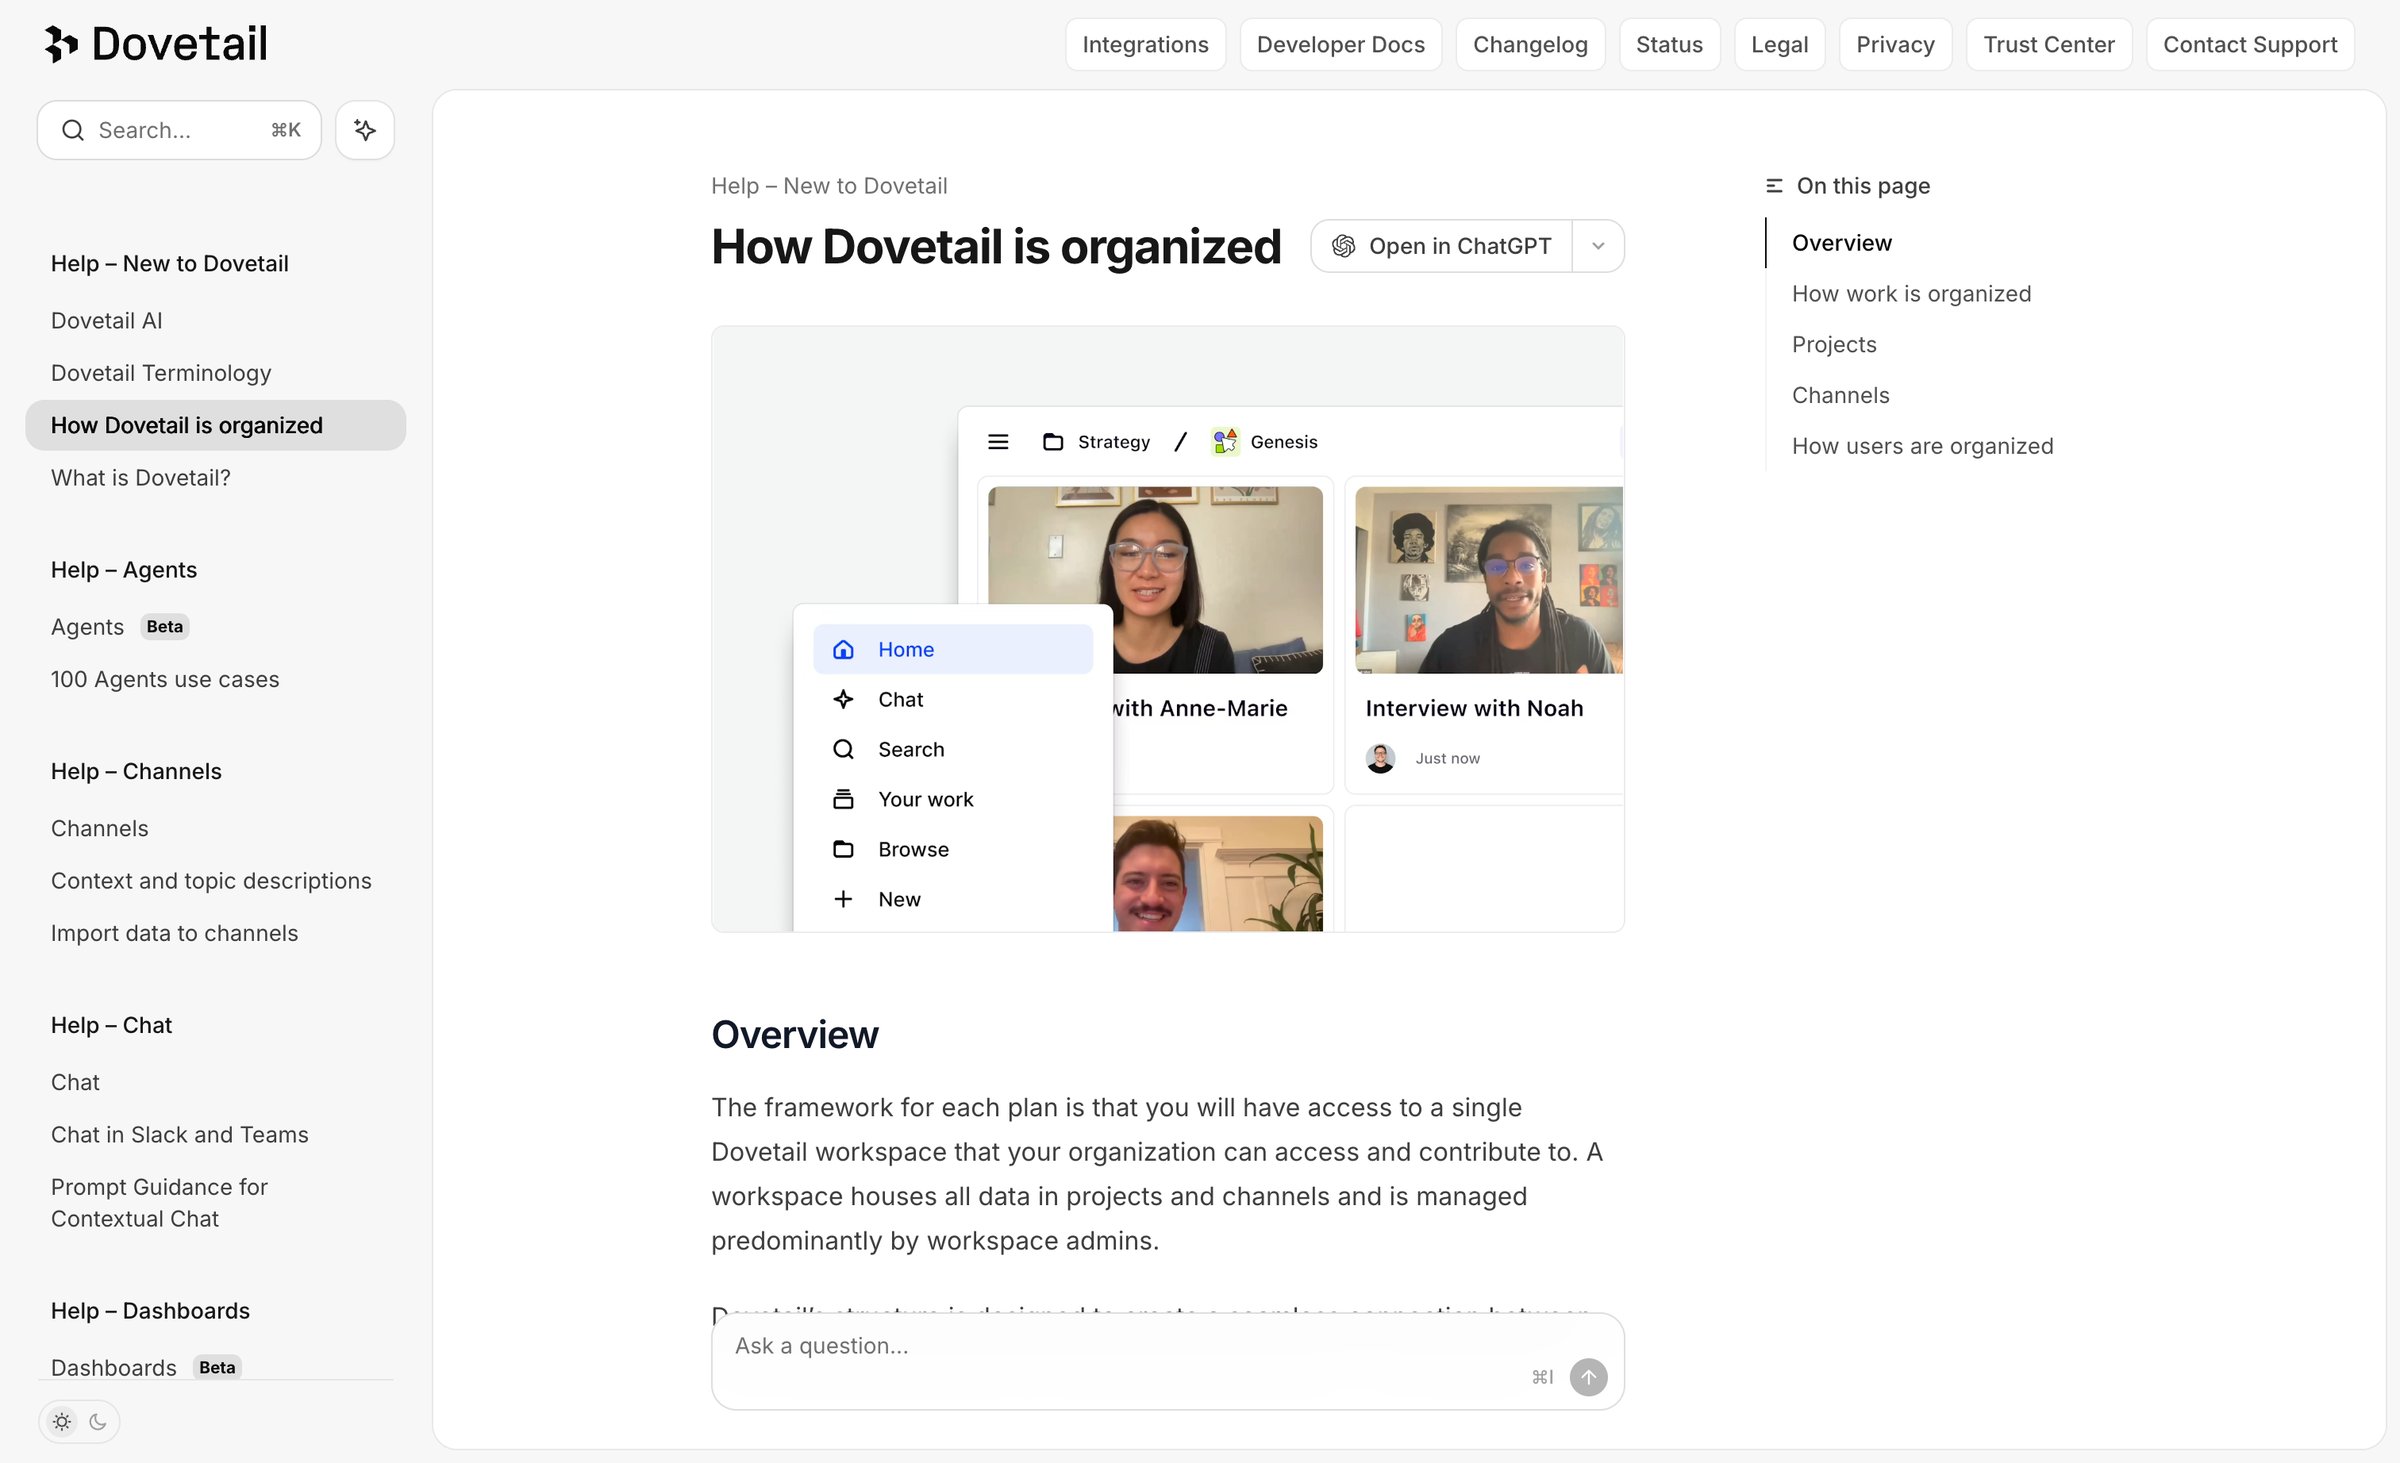
Task: Send question with arrow-up button
Action: (x=1588, y=1377)
